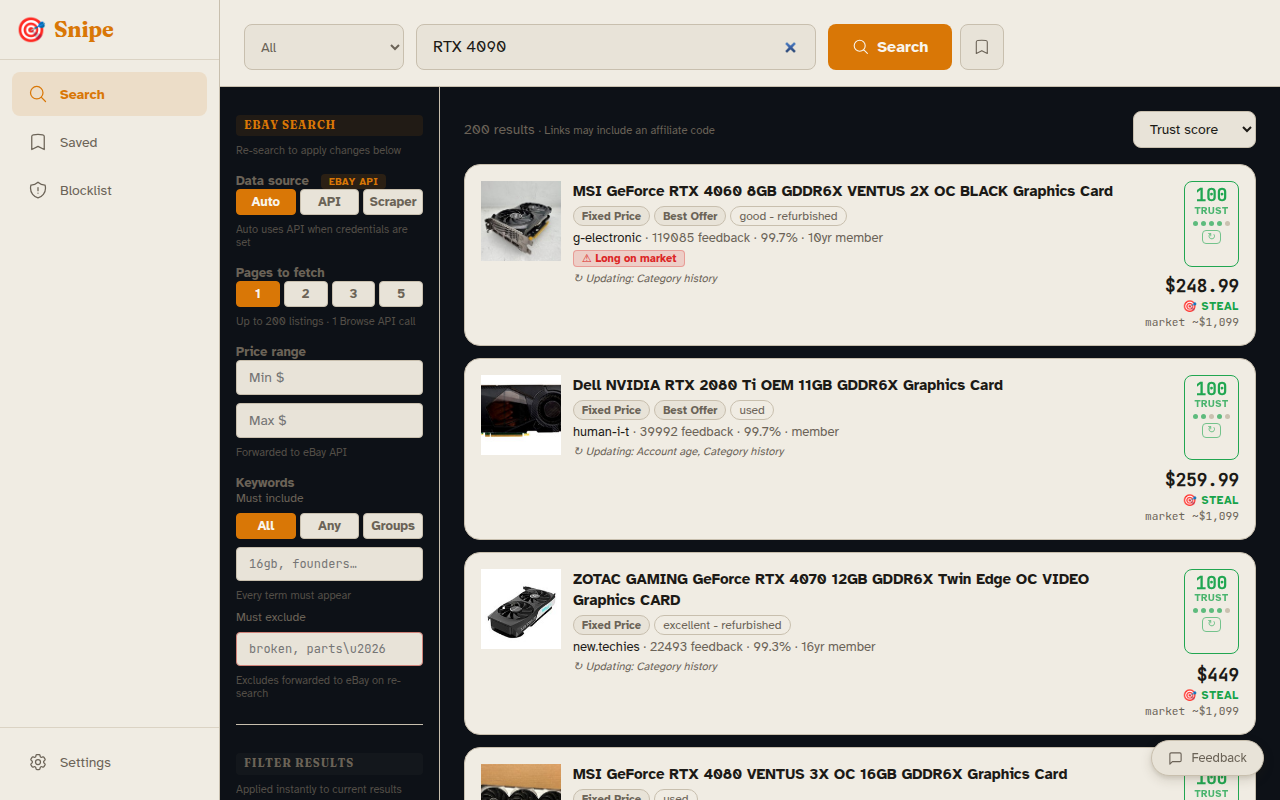Switch data source to Scraper
The height and width of the screenshot is (800, 1280).
pos(392,202)
